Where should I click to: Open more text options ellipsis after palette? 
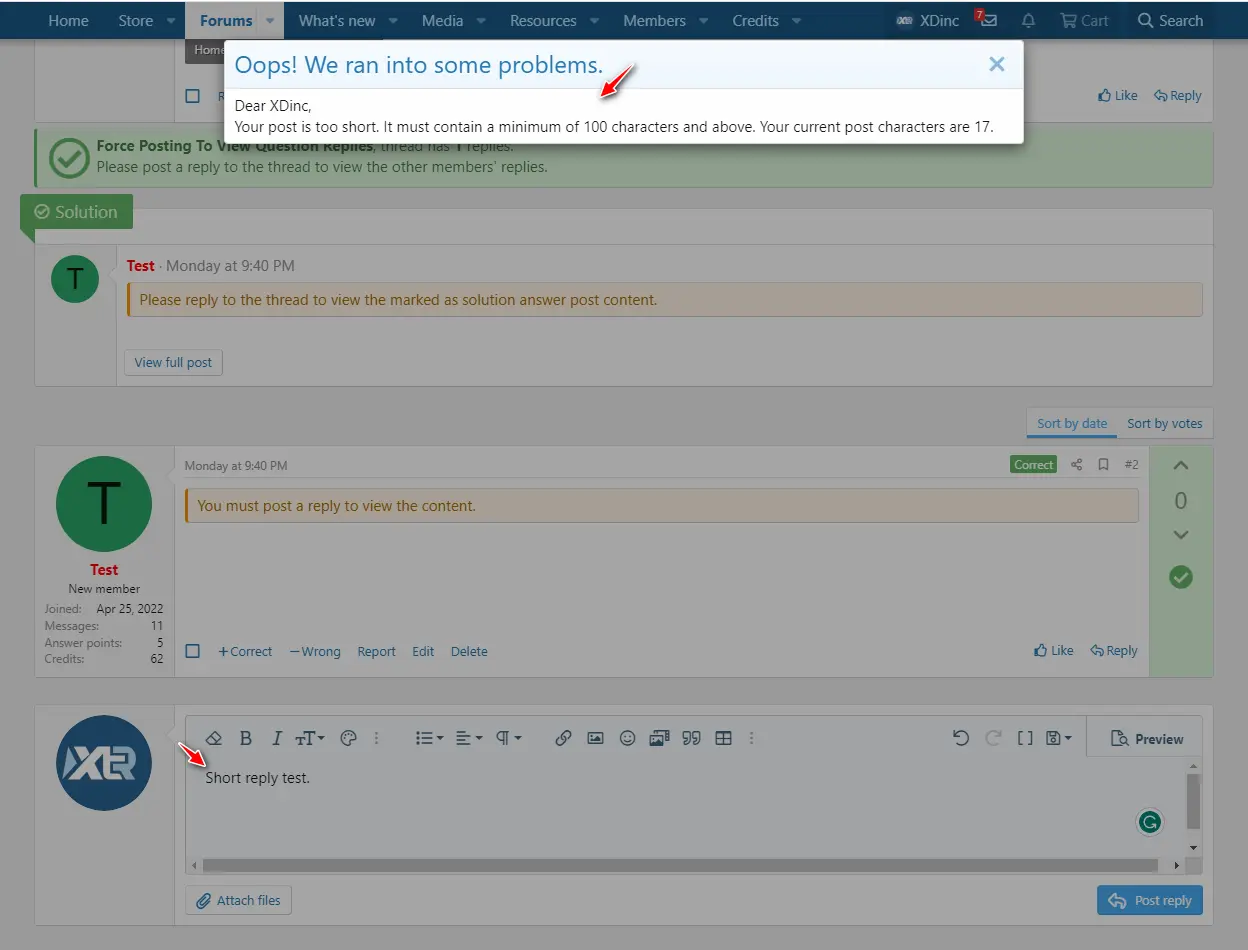377,738
